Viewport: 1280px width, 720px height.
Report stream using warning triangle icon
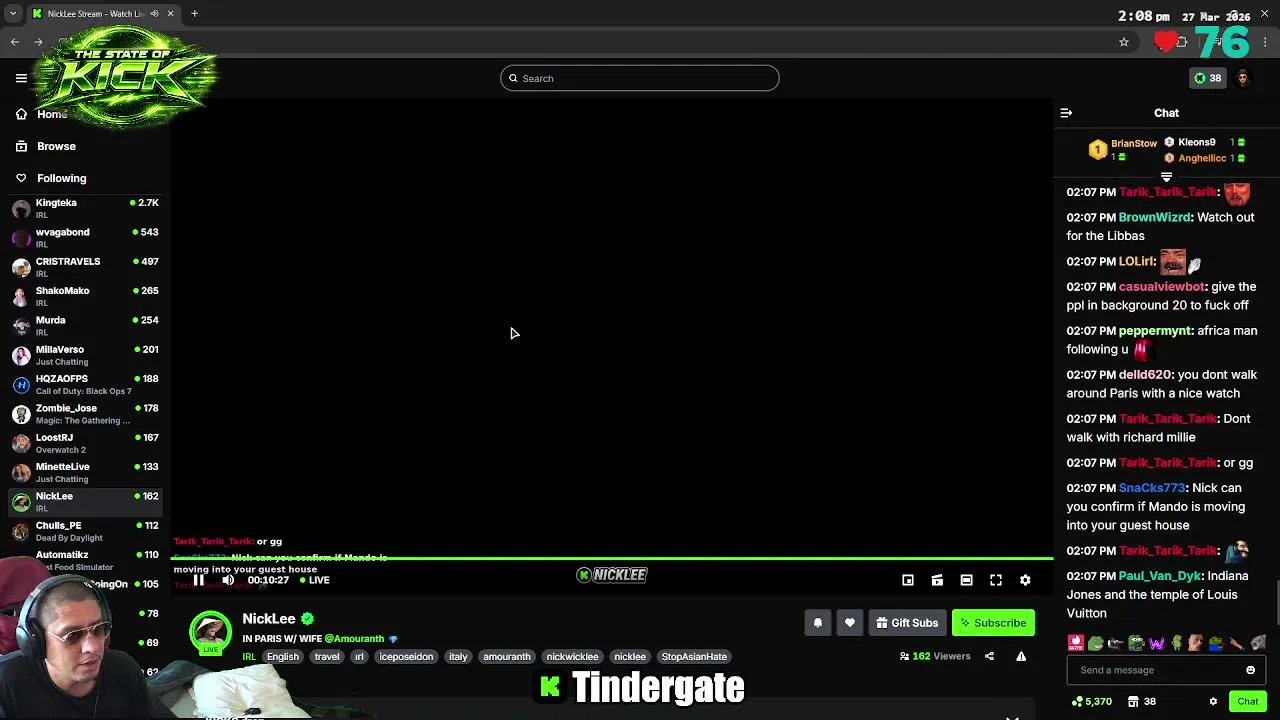(1021, 657)
